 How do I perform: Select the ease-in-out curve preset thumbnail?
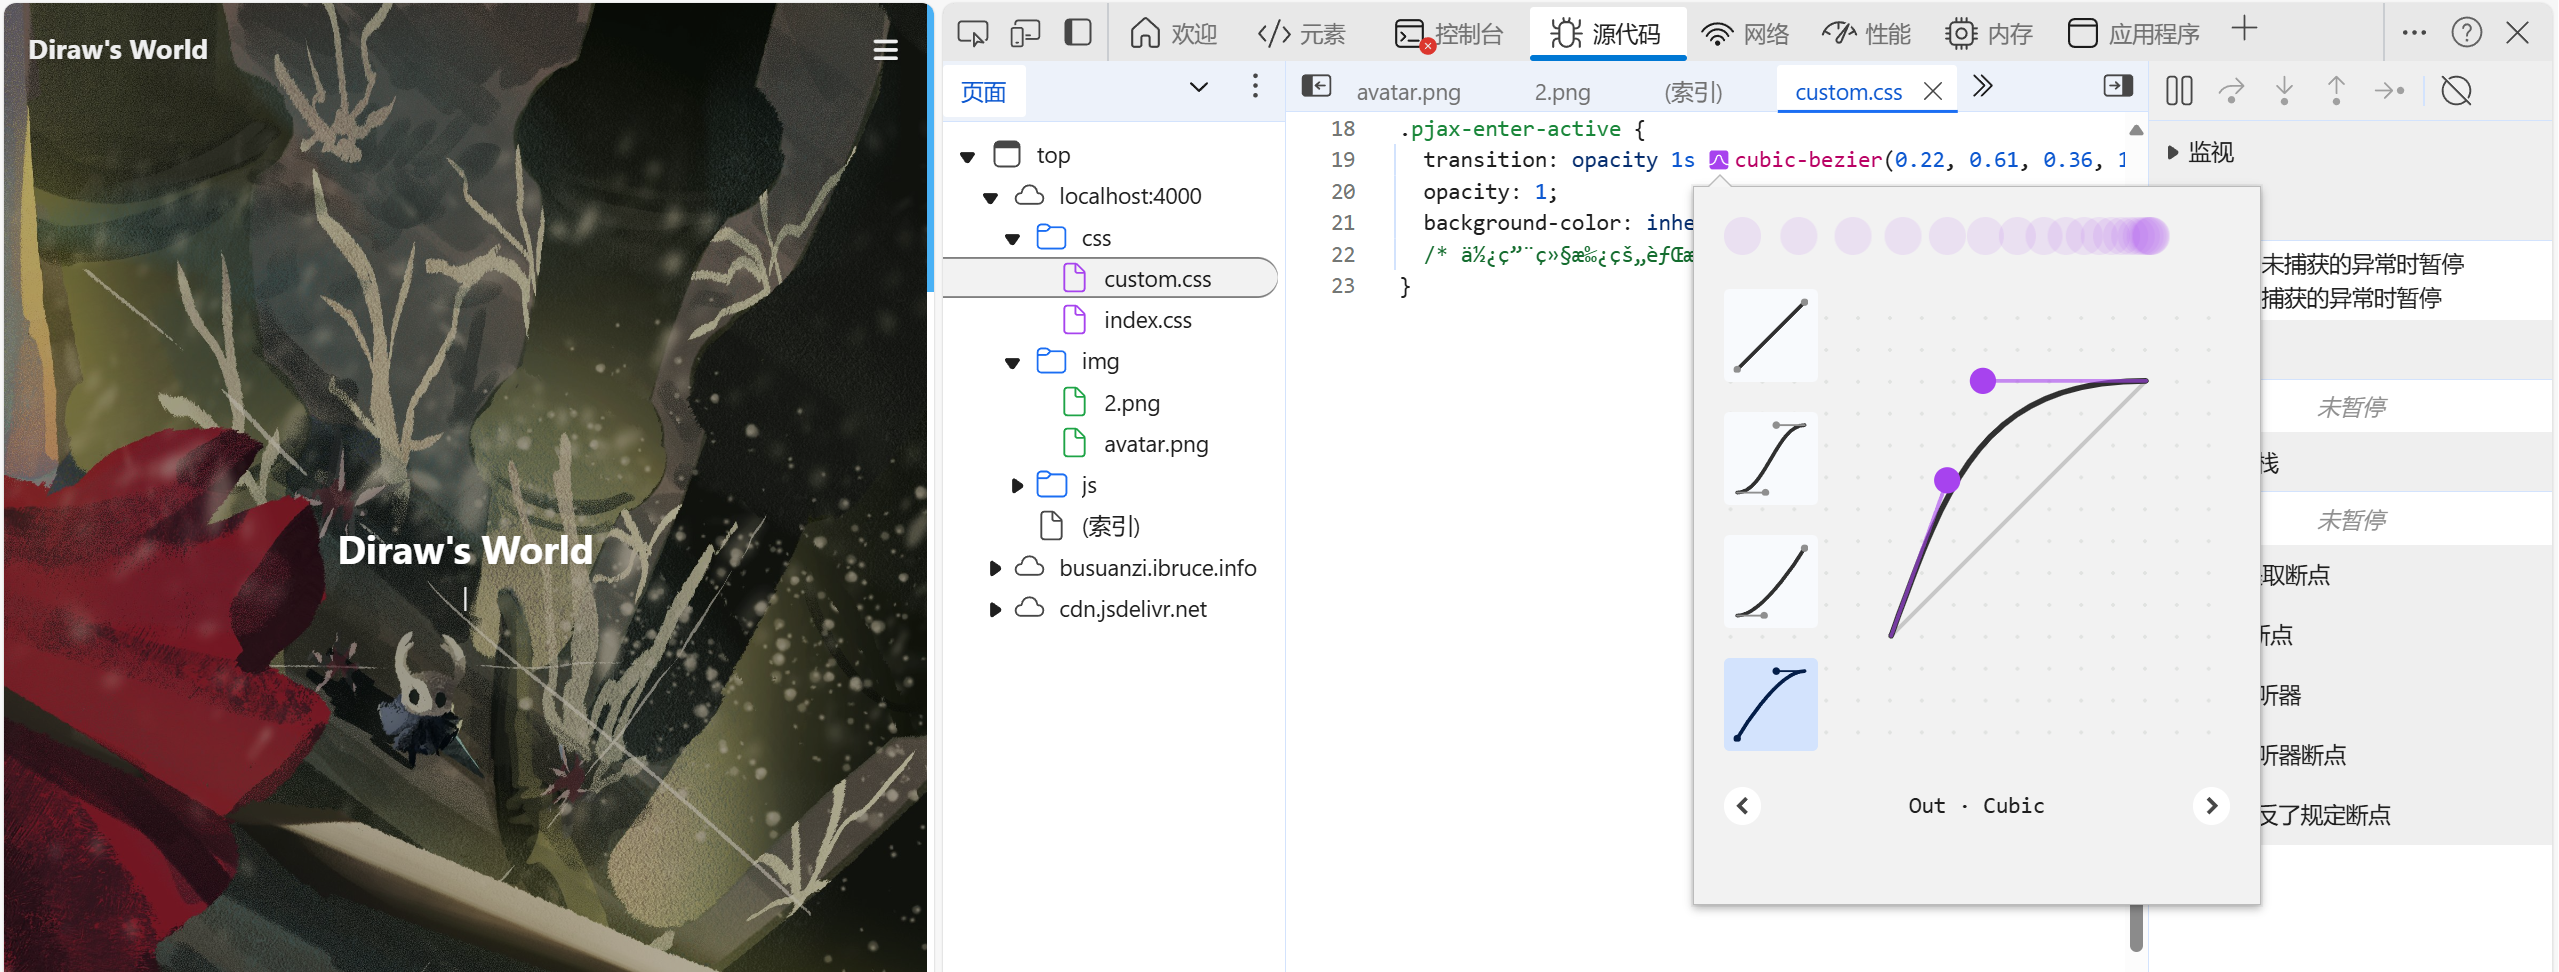[x=1770, y=458]
